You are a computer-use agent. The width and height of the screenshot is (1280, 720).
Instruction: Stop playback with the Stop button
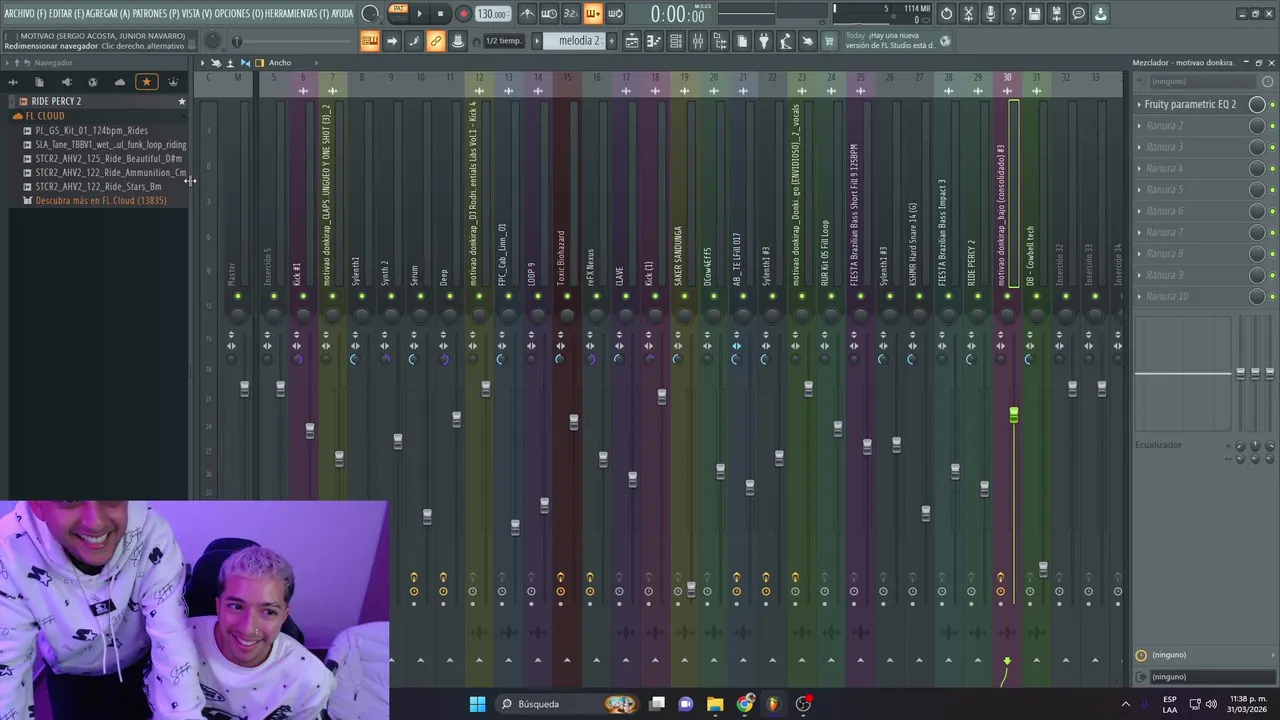point(440,14)
